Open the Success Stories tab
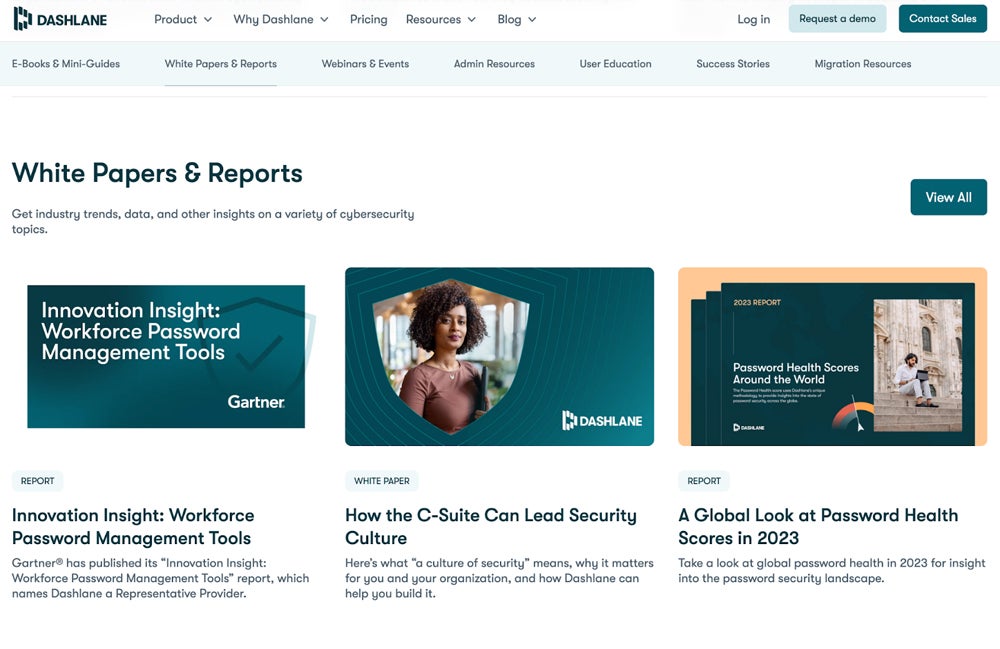Image resolution: width=1000 pixels, height=649 pixels. [733, 64]
